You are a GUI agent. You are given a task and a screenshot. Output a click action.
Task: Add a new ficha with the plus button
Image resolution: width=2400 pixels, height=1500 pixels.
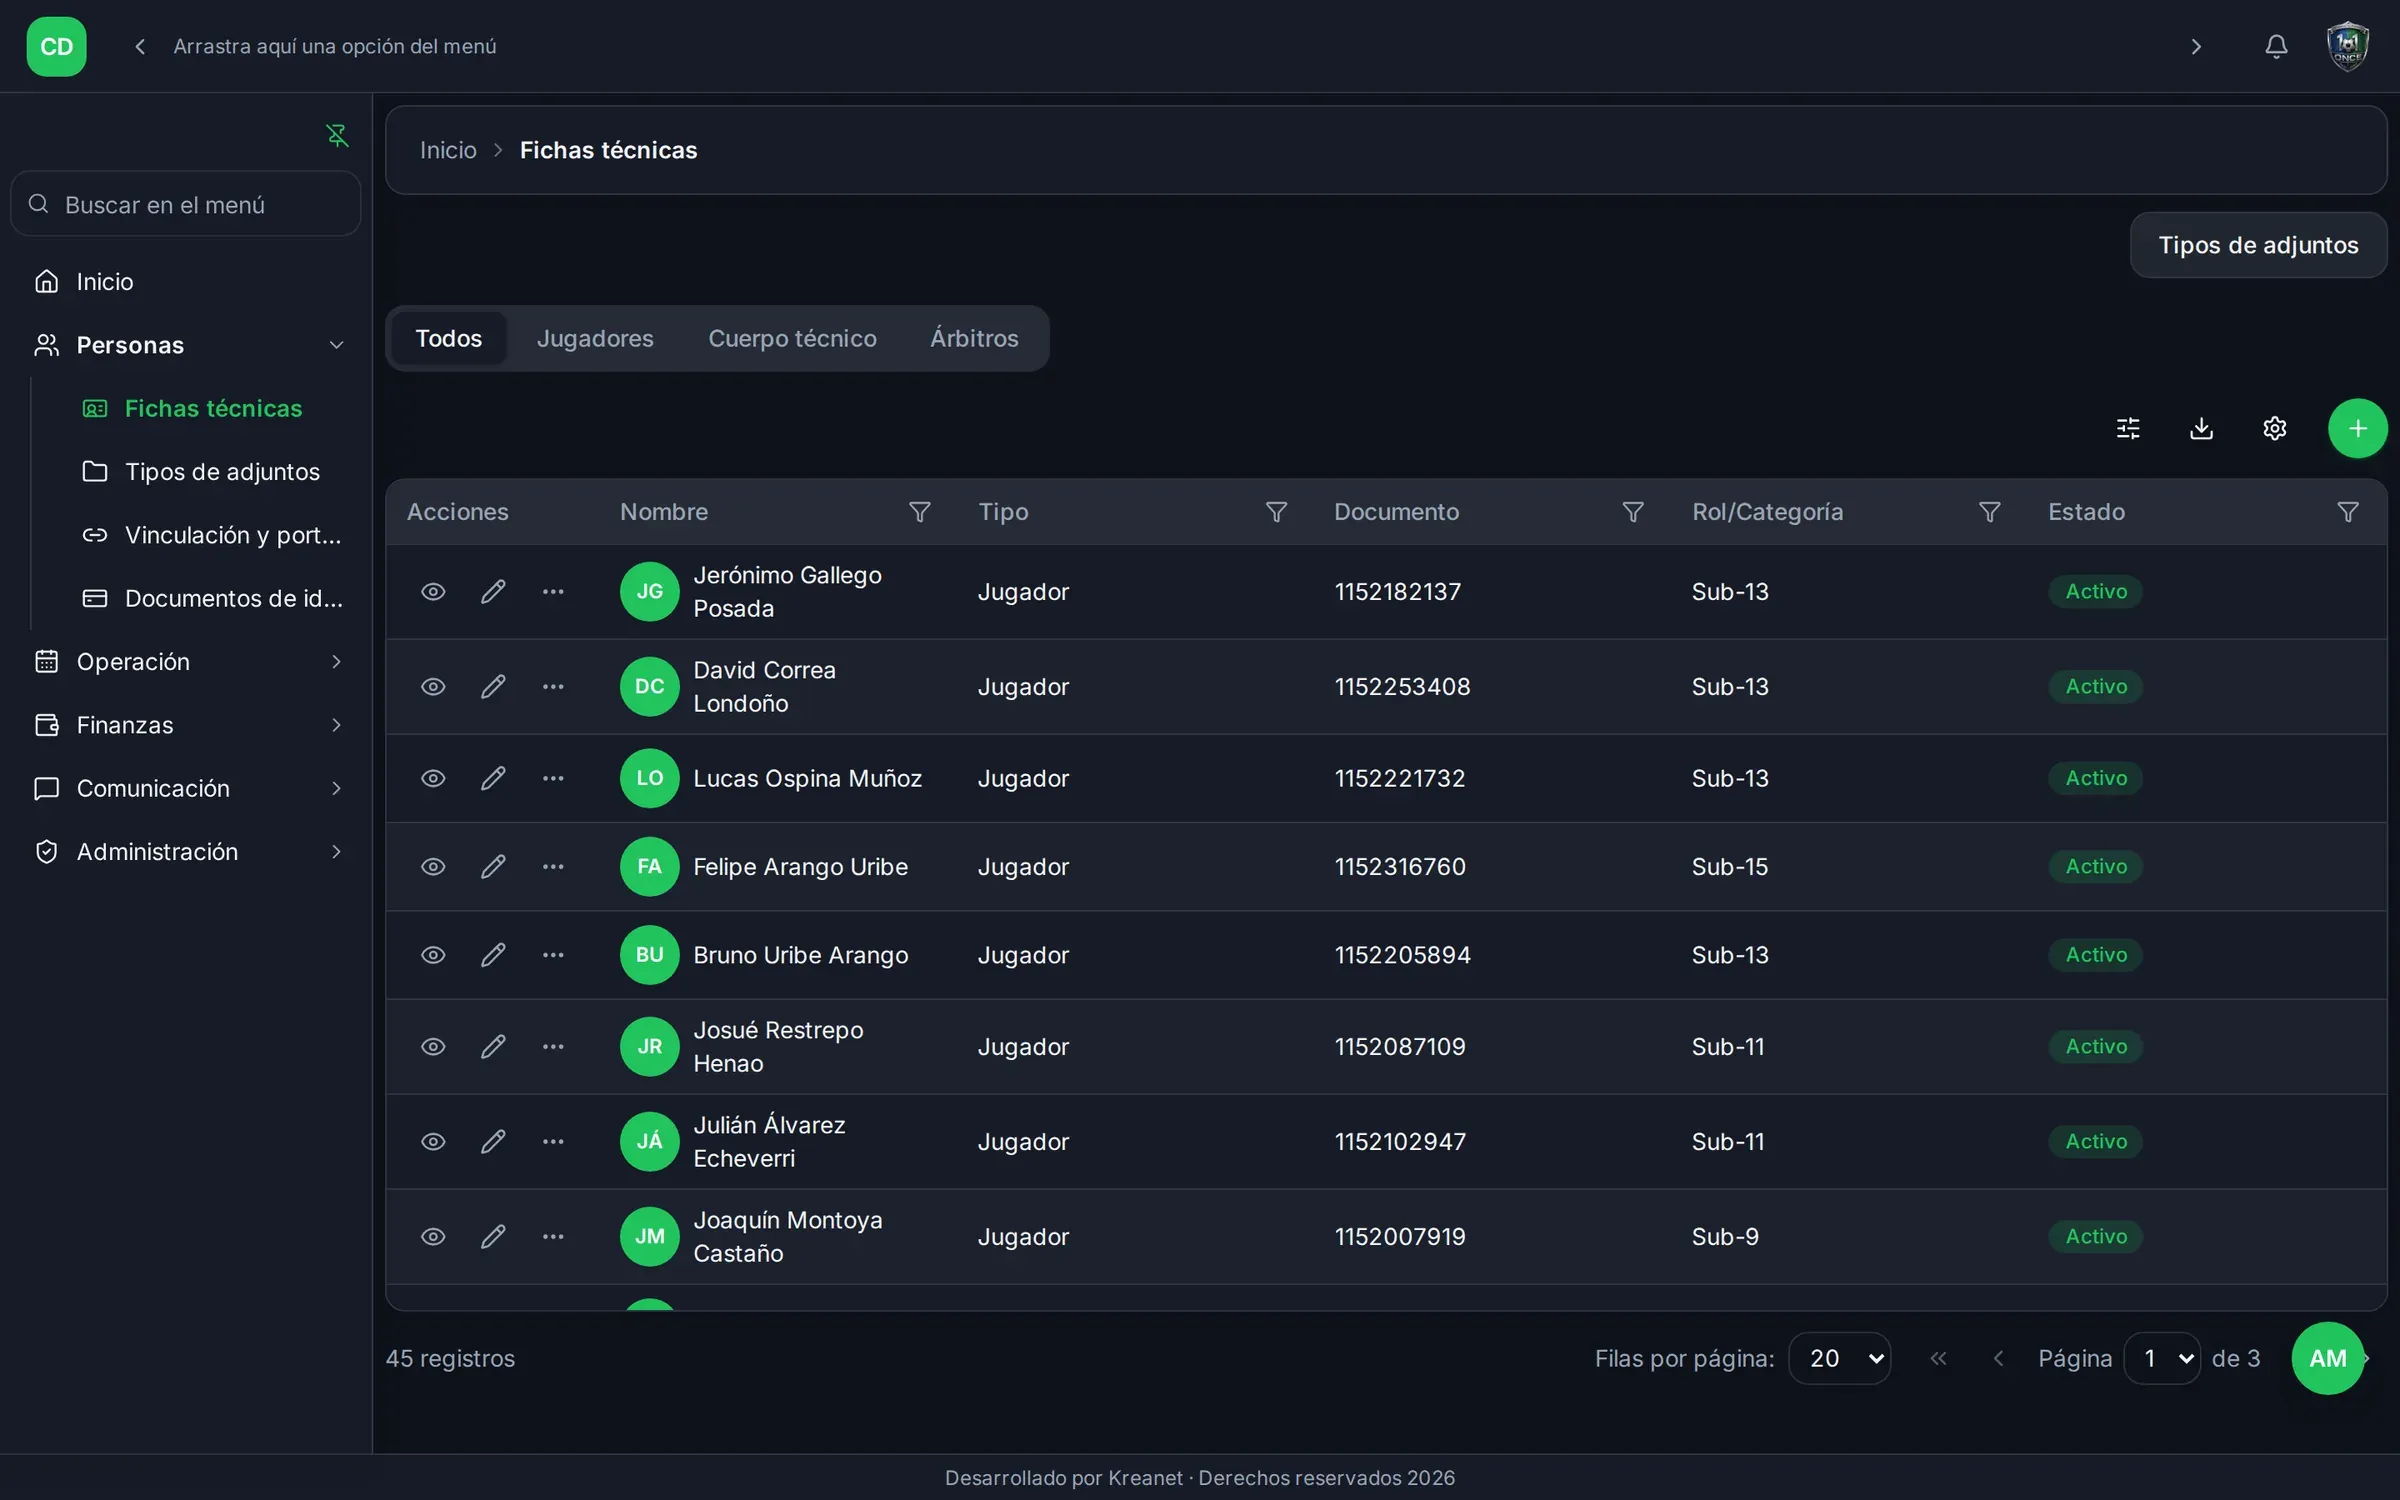click(2357, 428)
